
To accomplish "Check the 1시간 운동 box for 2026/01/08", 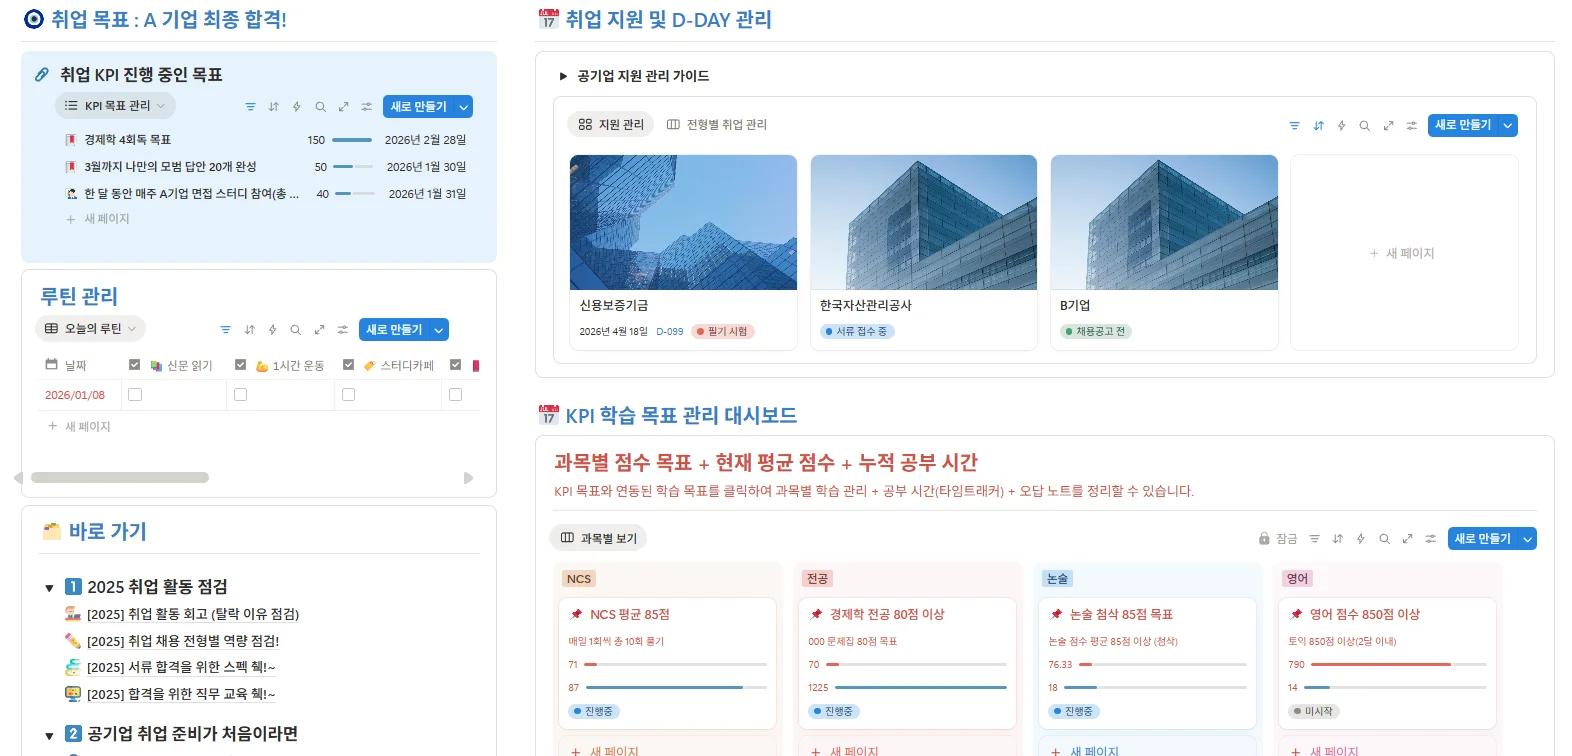I will click(240, 395).
